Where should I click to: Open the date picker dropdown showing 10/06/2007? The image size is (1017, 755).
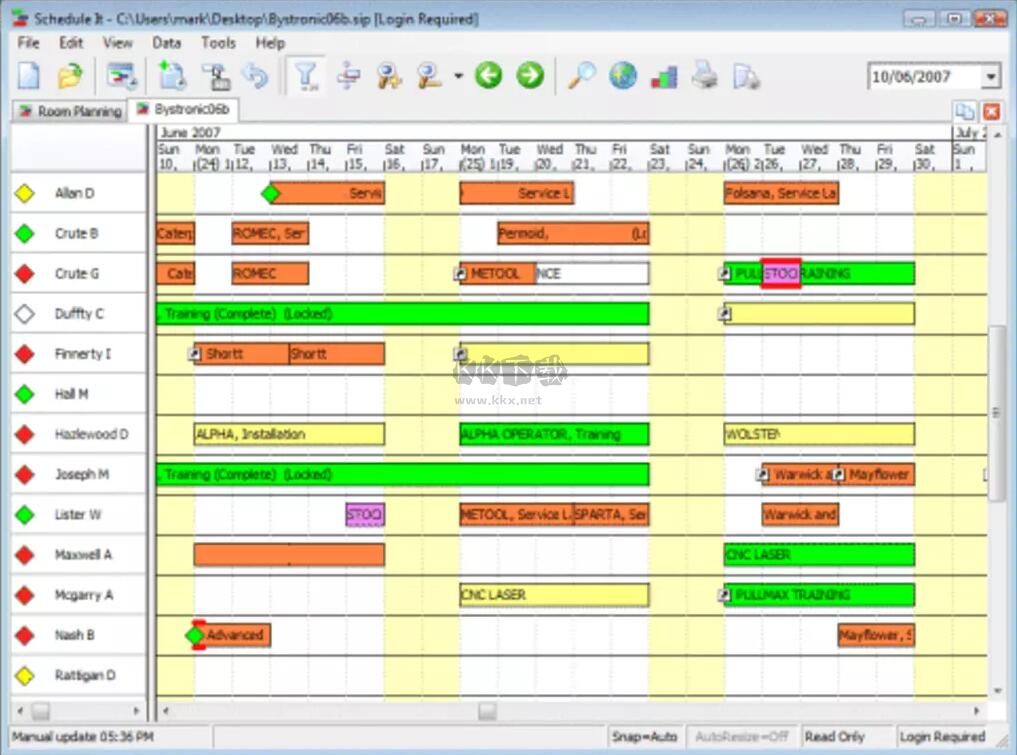pos(991,76)
